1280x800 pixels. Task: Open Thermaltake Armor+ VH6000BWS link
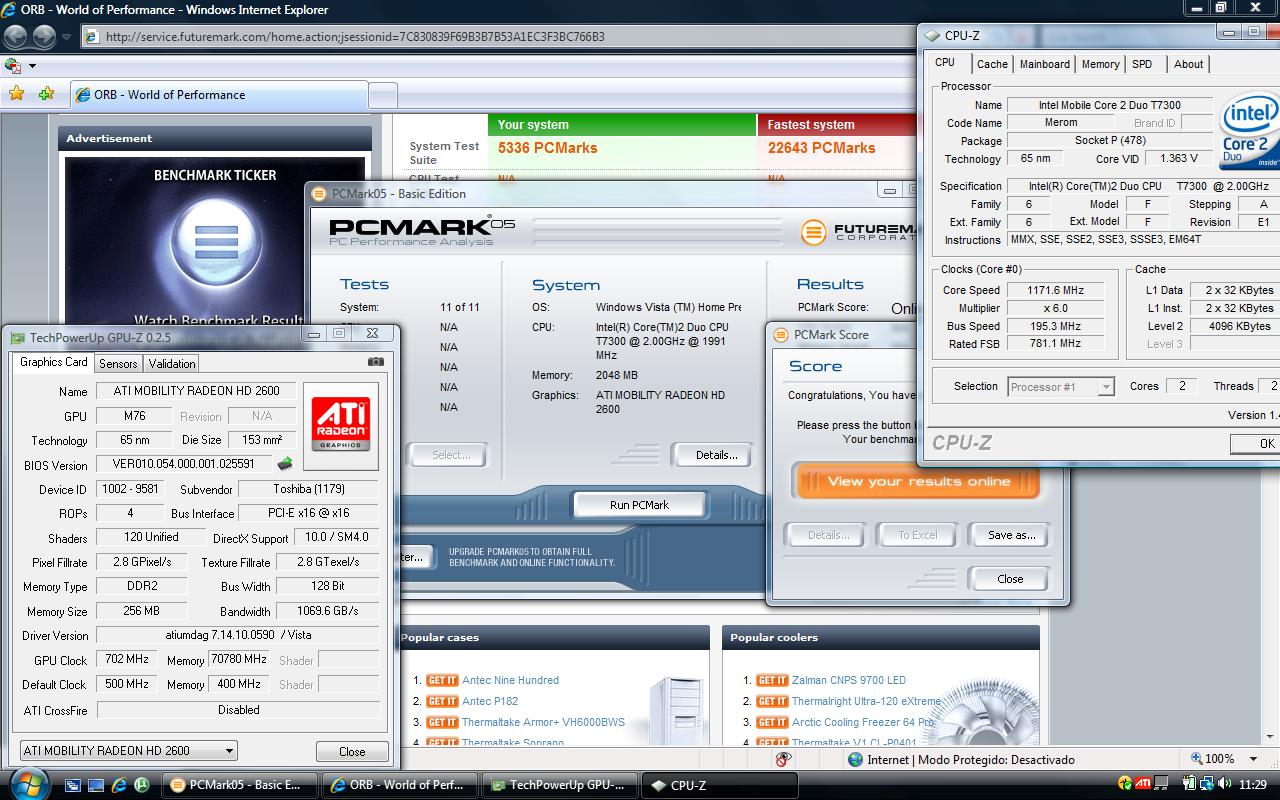click(x=543, y=722)
